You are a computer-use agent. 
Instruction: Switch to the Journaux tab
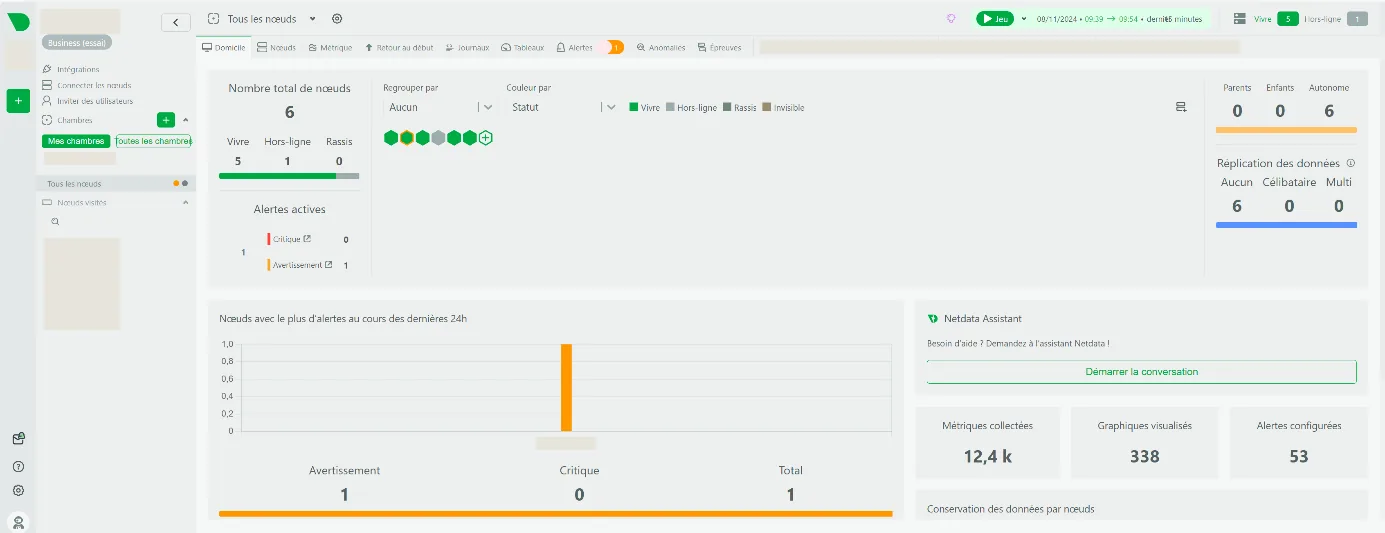(468, 47)
